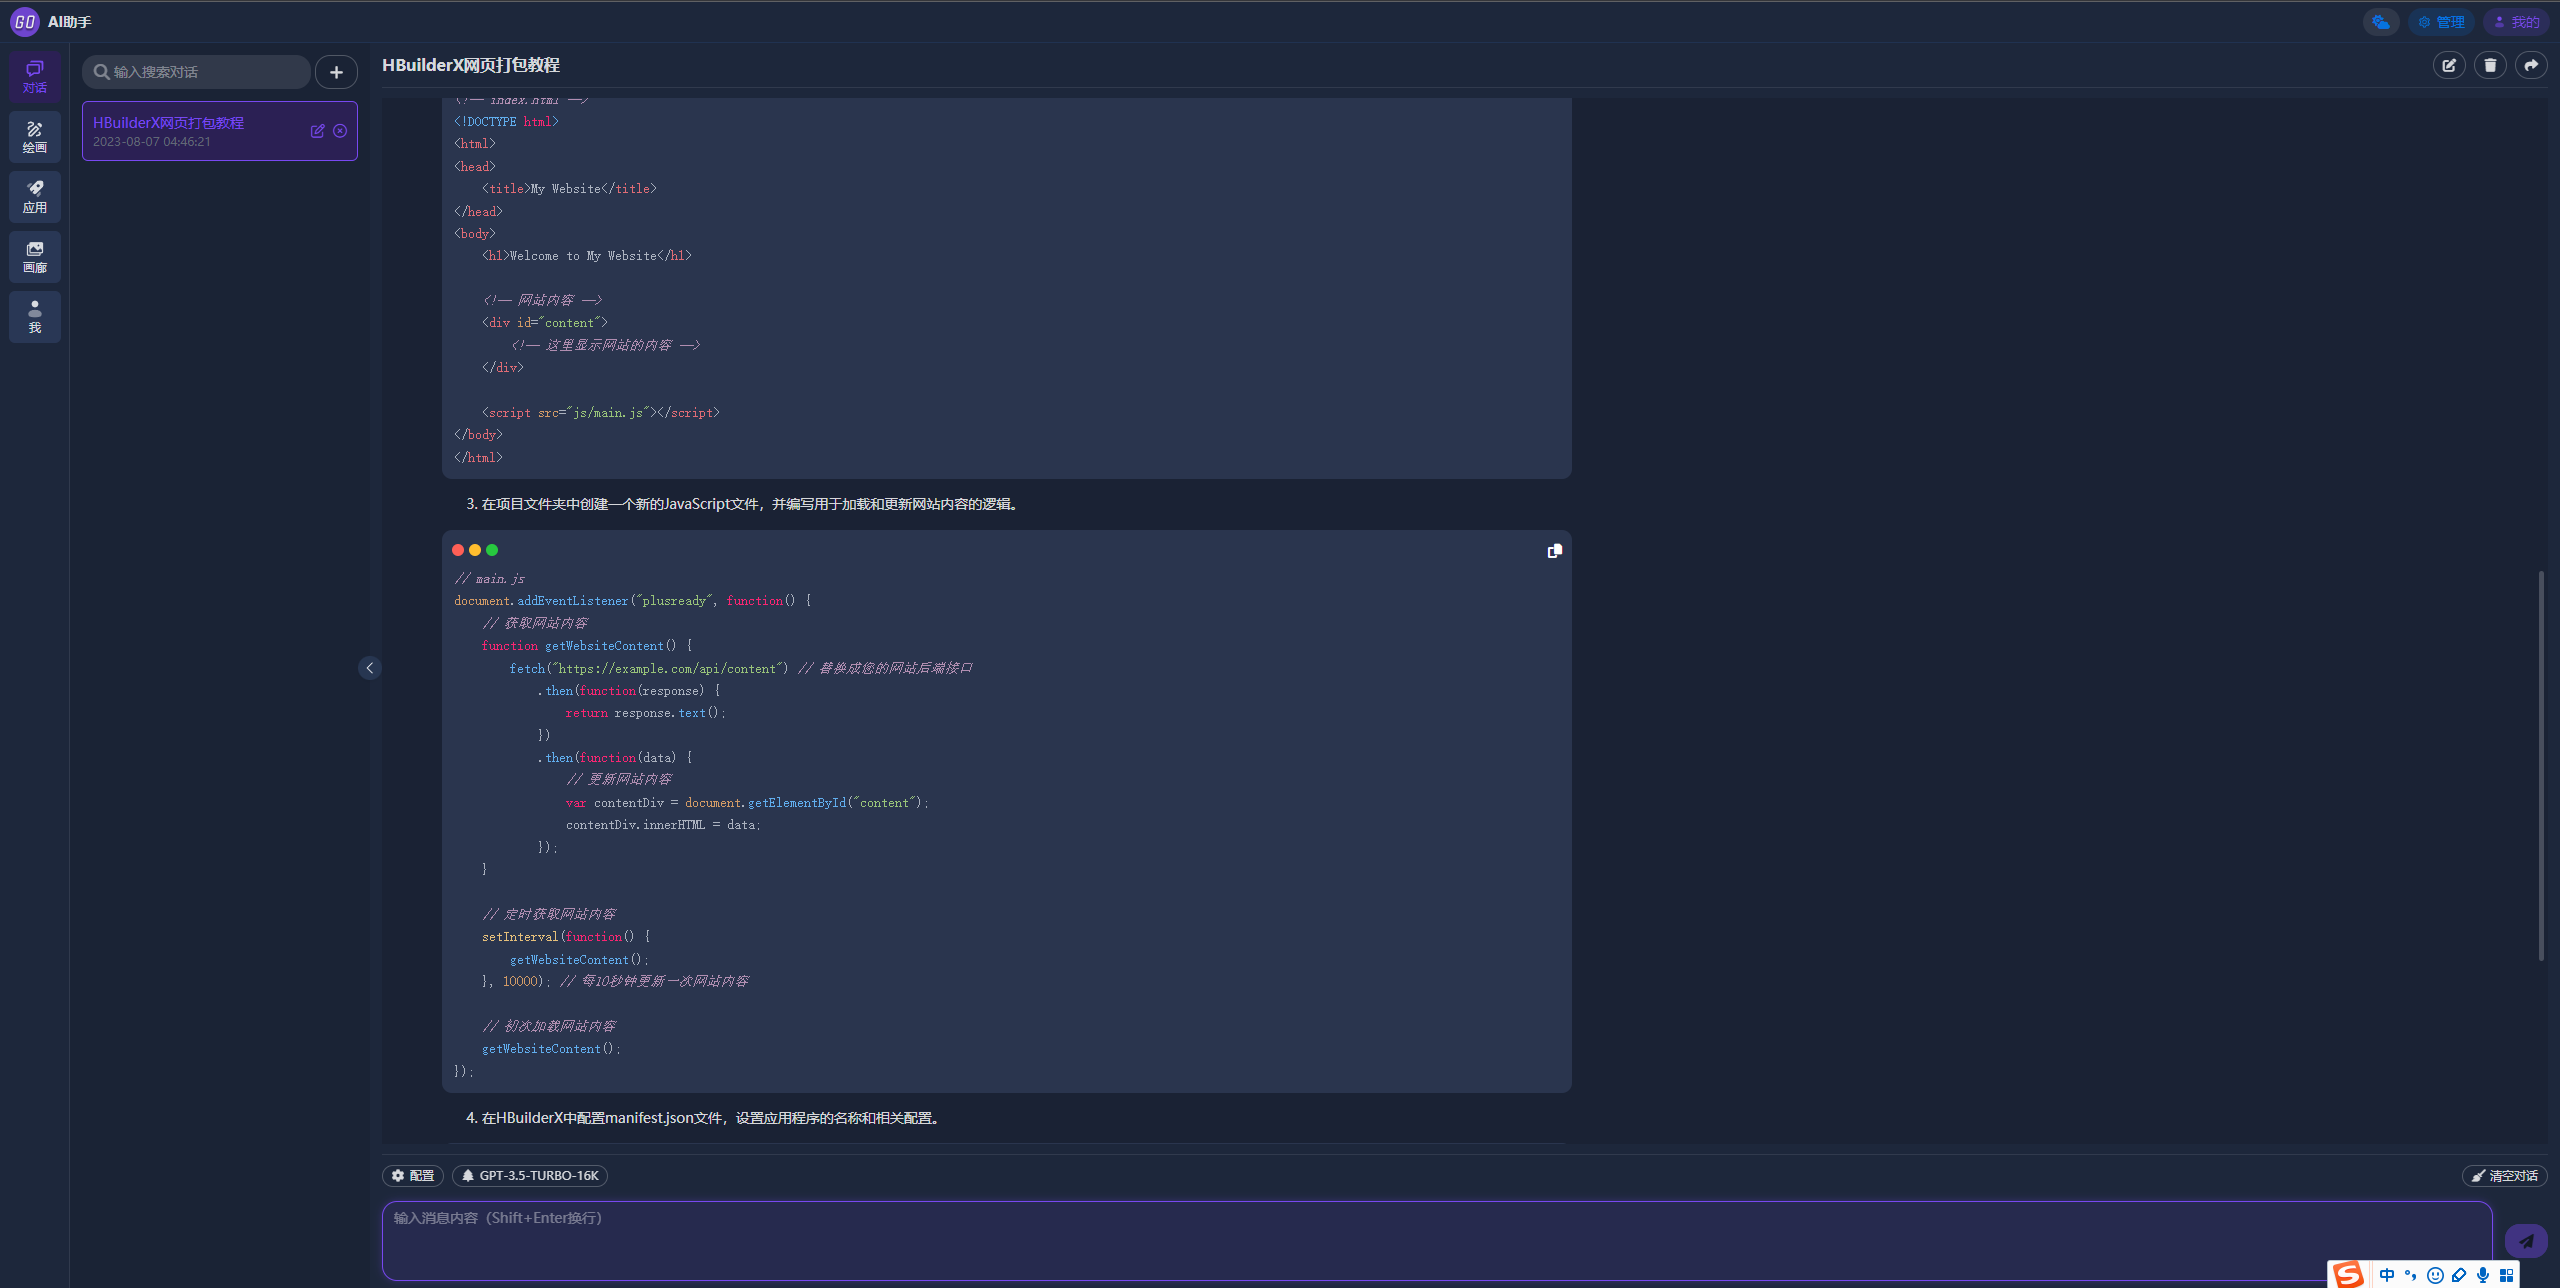Click the yellow dot on code block
The width and height of the screenshot is (2560, 1288).
475,550
